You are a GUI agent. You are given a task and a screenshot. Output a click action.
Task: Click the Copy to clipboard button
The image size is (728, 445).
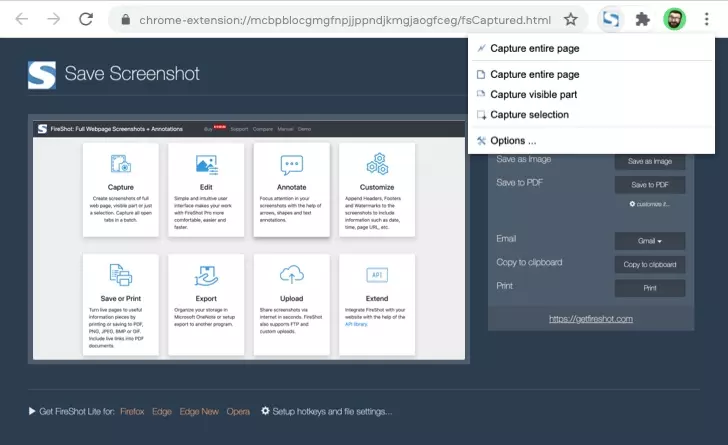[x=650, y=265]
